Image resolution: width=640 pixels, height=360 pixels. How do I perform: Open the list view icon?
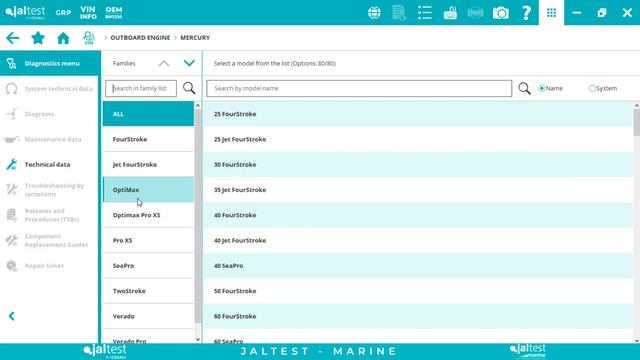coord(425,13)
